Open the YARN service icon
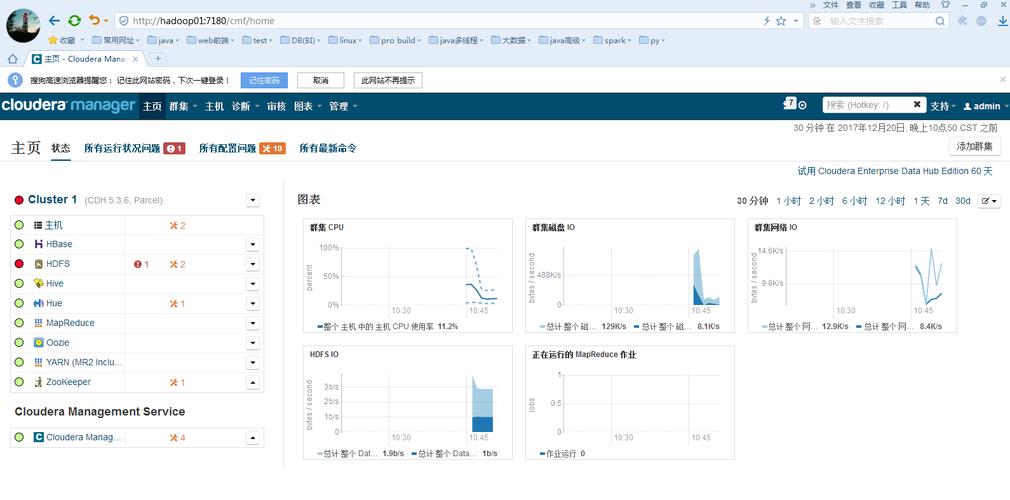The image size is (1010, 500). 38,362
